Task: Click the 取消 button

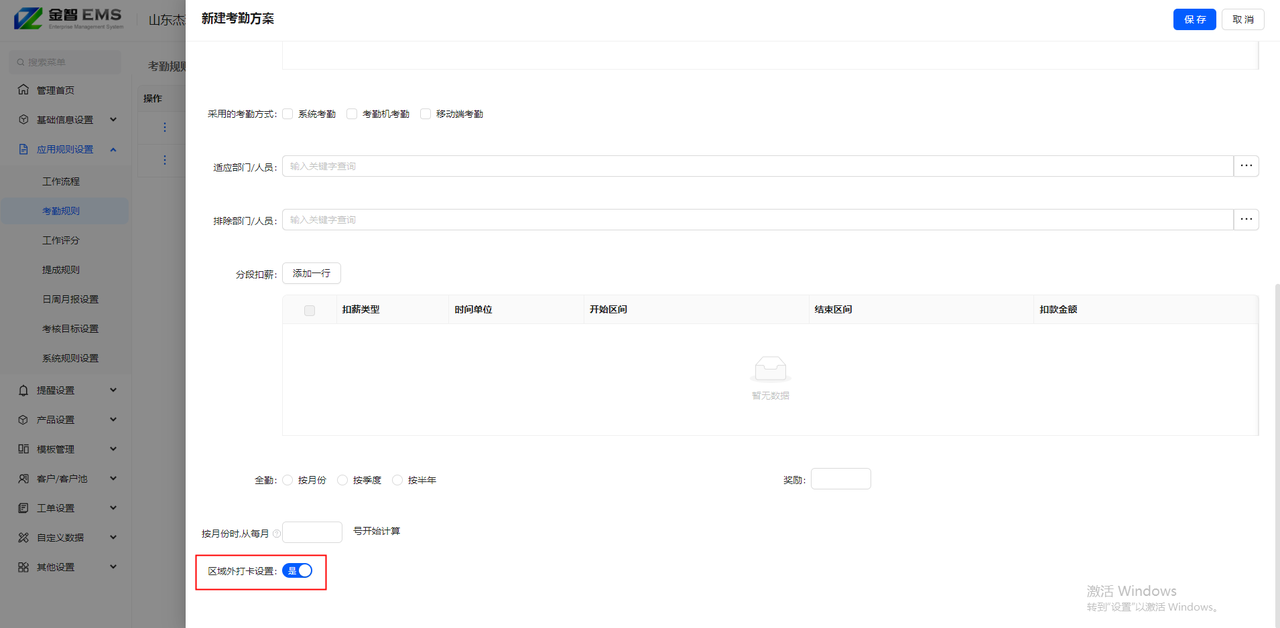Action: click(x=1243, y=19)
